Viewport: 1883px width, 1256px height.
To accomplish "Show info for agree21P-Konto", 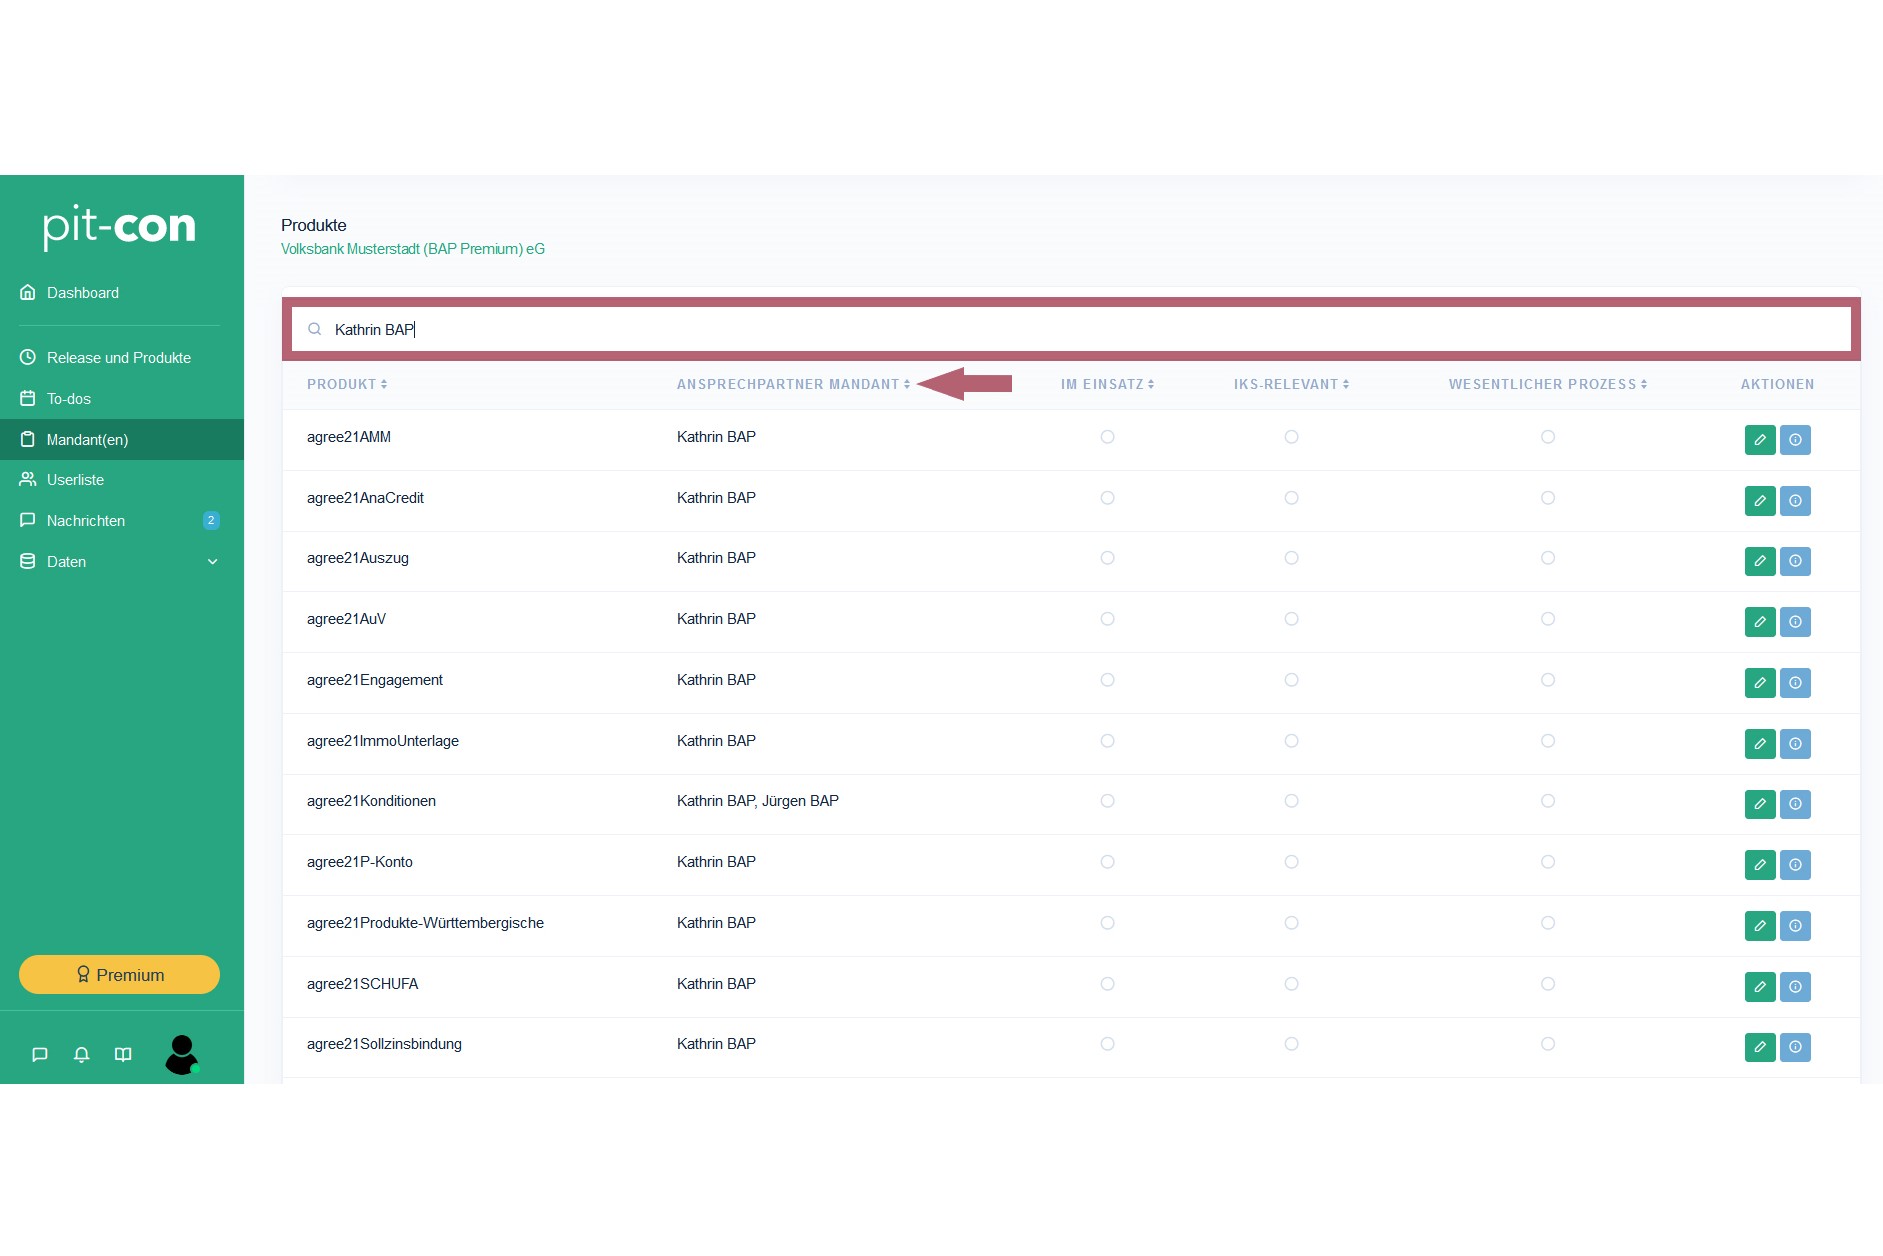I will [1795, 865].
